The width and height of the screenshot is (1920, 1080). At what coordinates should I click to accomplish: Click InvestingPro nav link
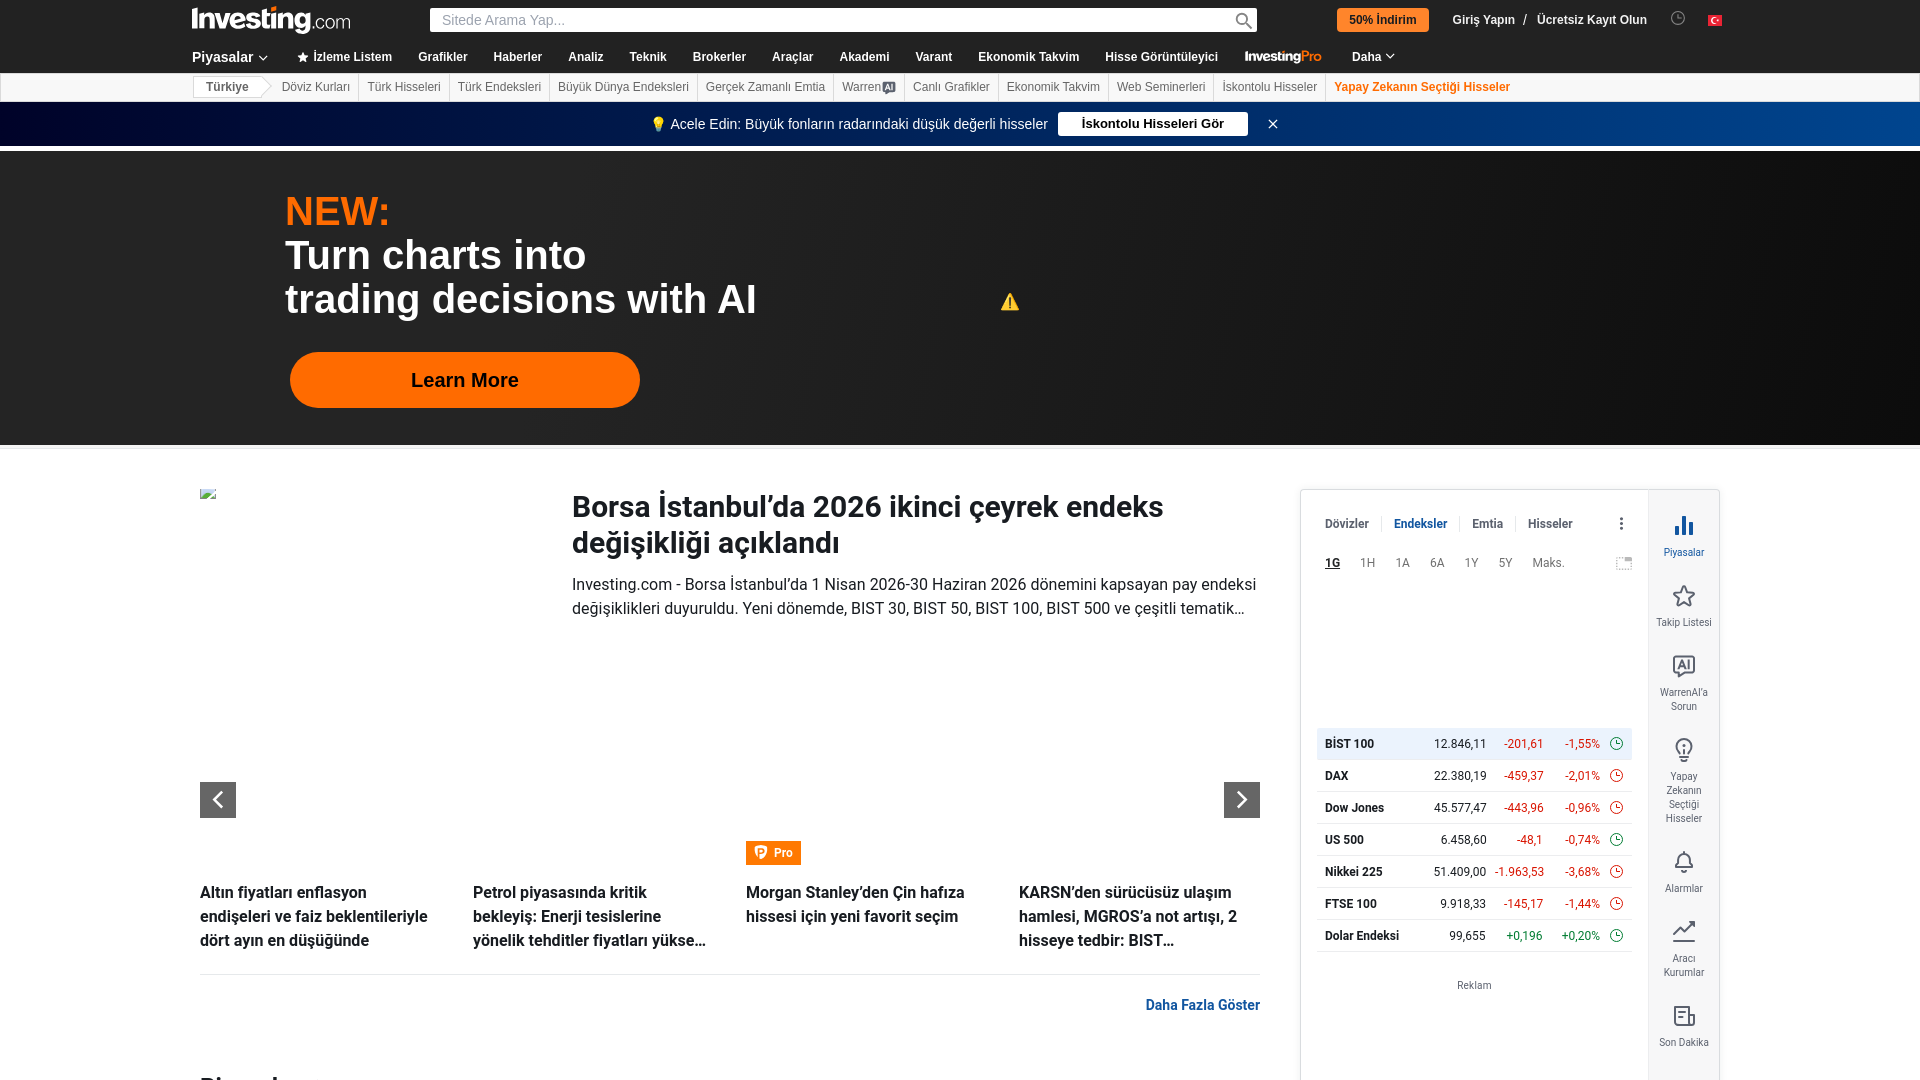(x=1283, y=57)
